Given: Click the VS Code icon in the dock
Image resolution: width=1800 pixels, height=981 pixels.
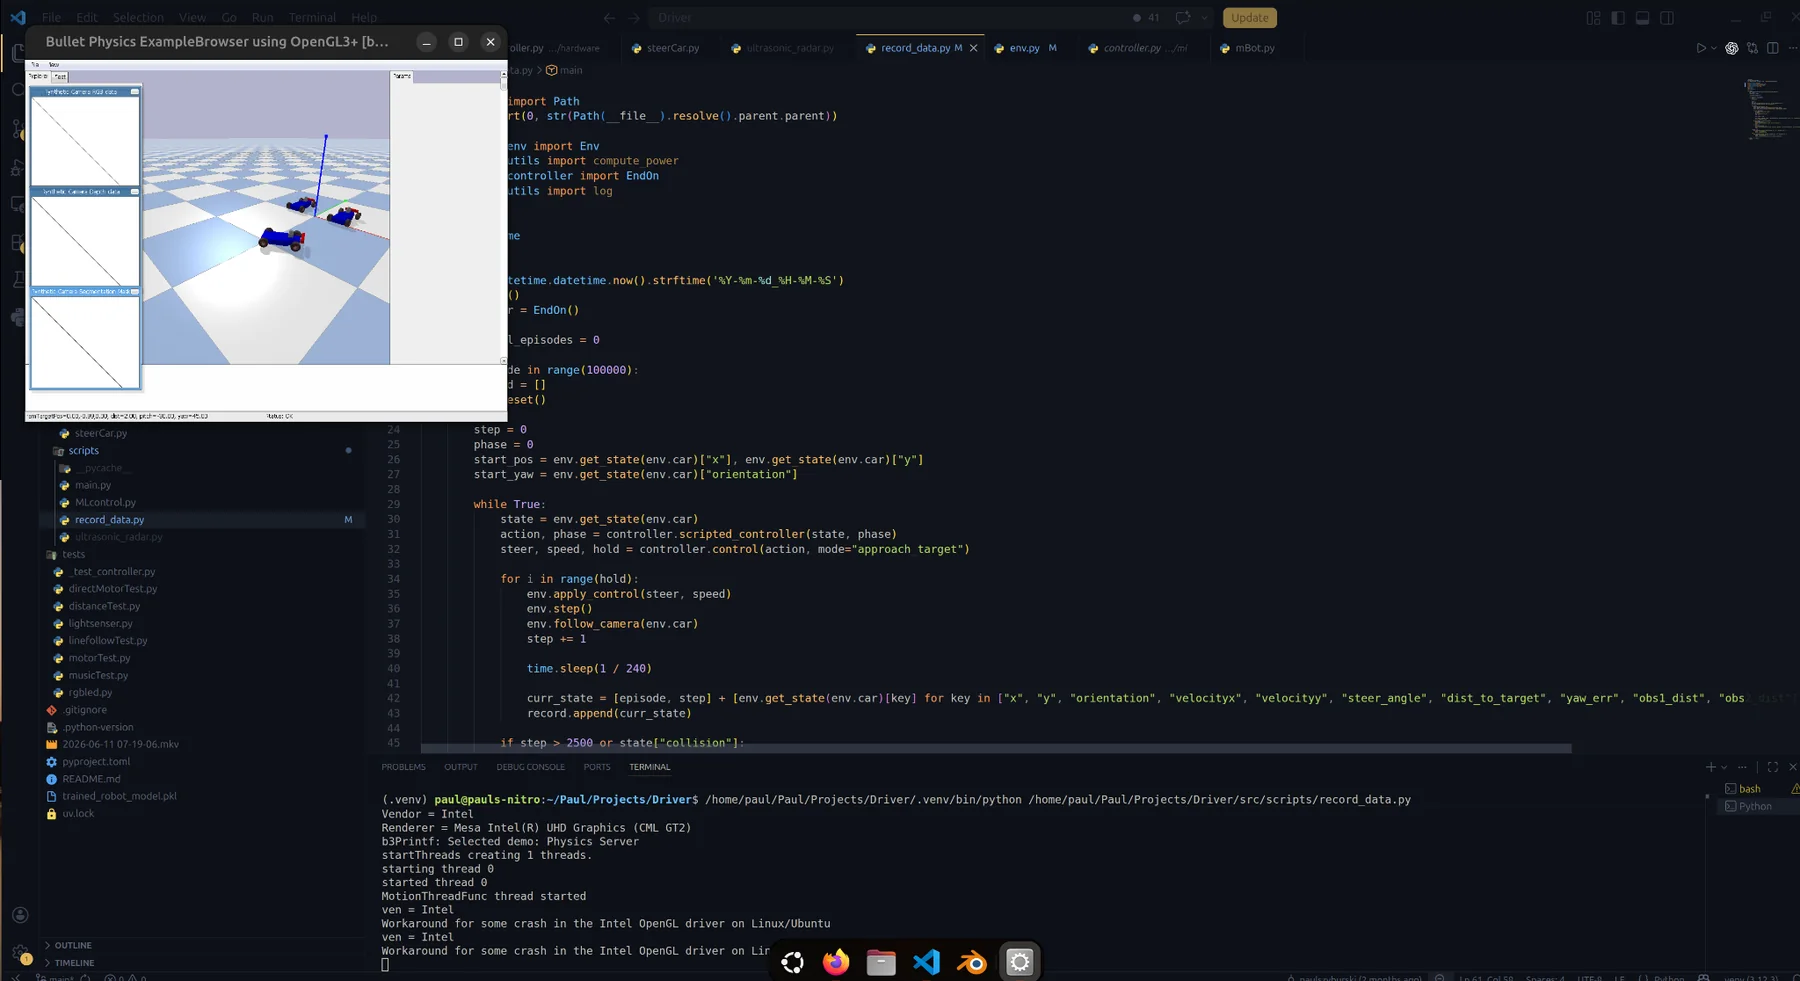Looking at the screenshot, I should pyautogui.click(x=927, y=962).
